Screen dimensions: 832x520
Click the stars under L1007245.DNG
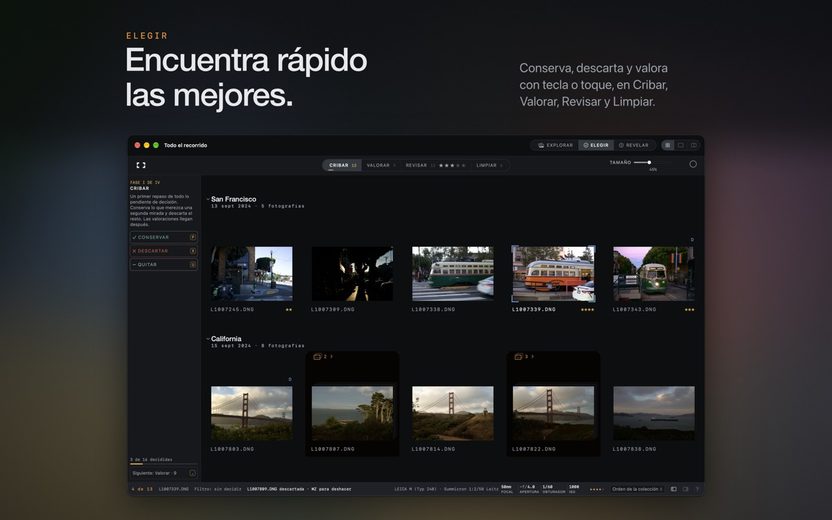(x=289, y=309)
